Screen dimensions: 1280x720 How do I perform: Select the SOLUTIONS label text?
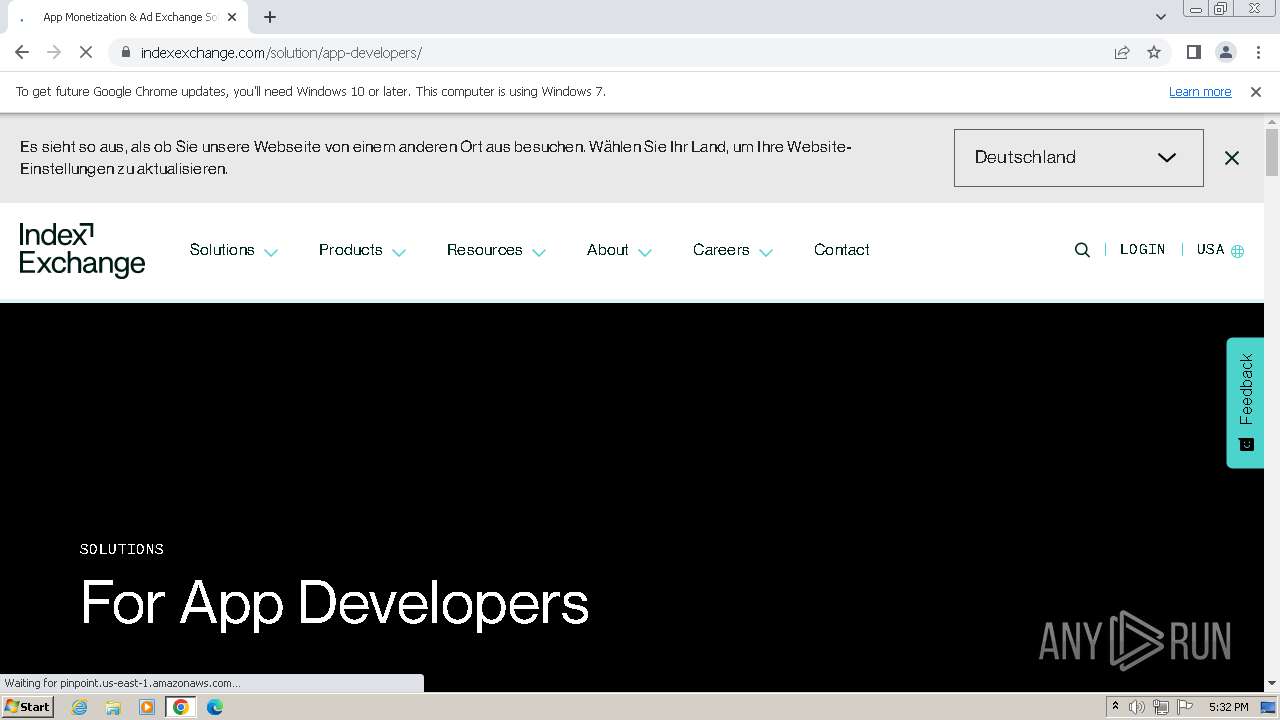click(122, 549)
